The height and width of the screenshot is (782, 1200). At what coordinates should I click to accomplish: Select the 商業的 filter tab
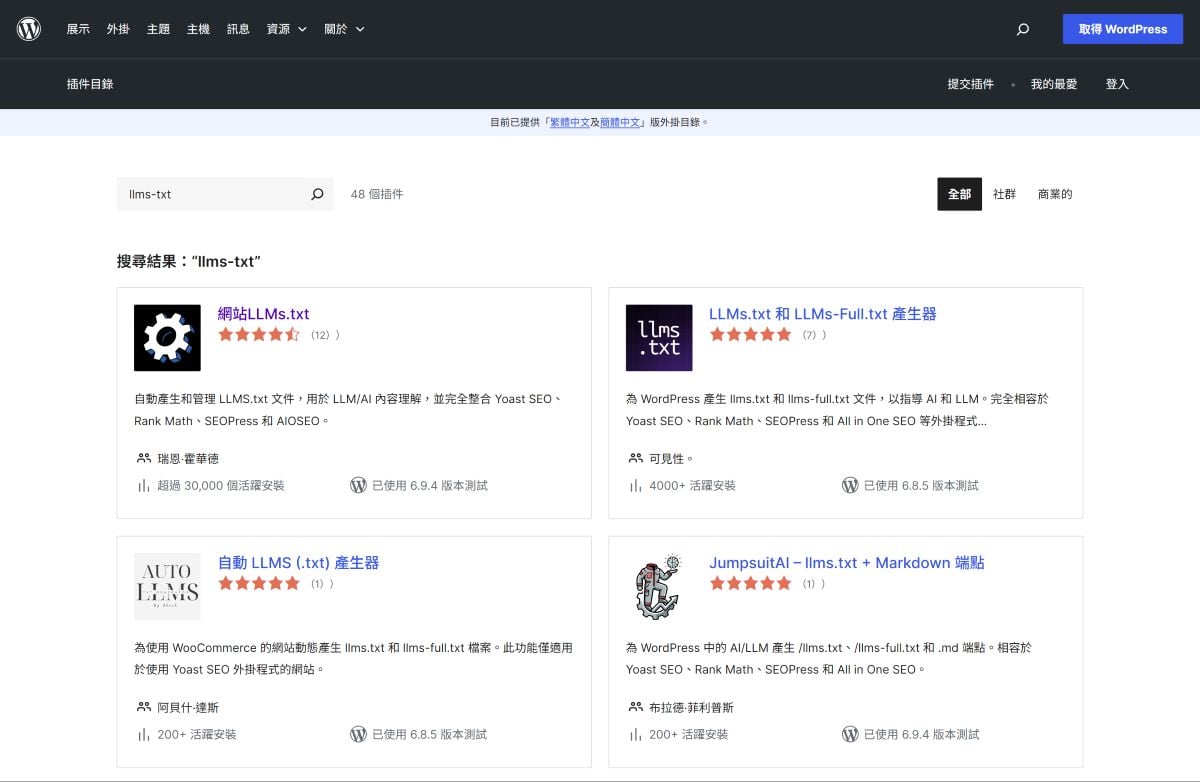click(x=1055, y=194)
